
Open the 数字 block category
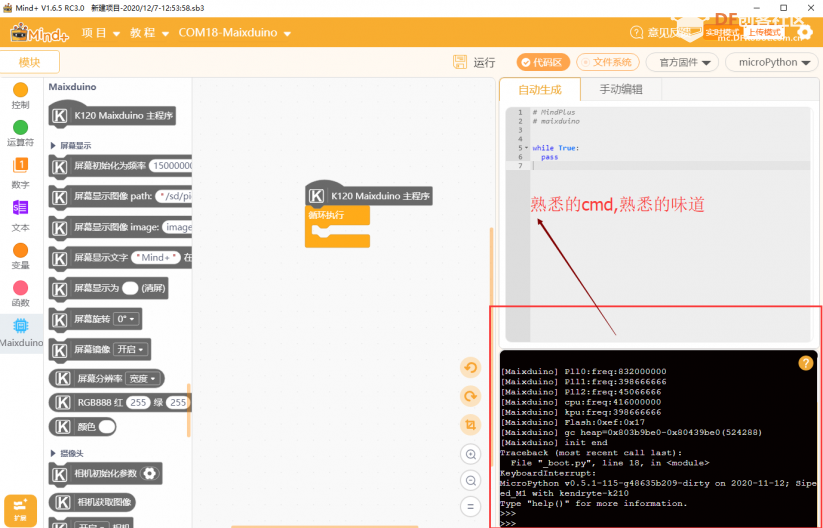(20, 173)
